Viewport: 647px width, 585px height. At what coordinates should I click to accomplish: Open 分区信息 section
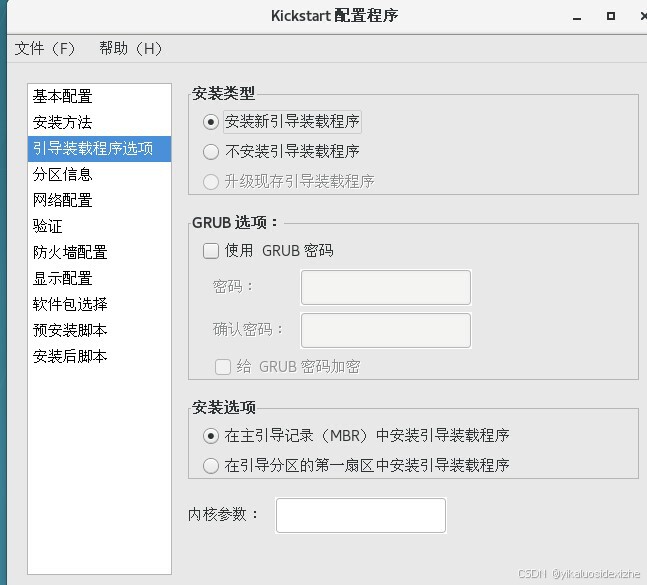point(99,175)
